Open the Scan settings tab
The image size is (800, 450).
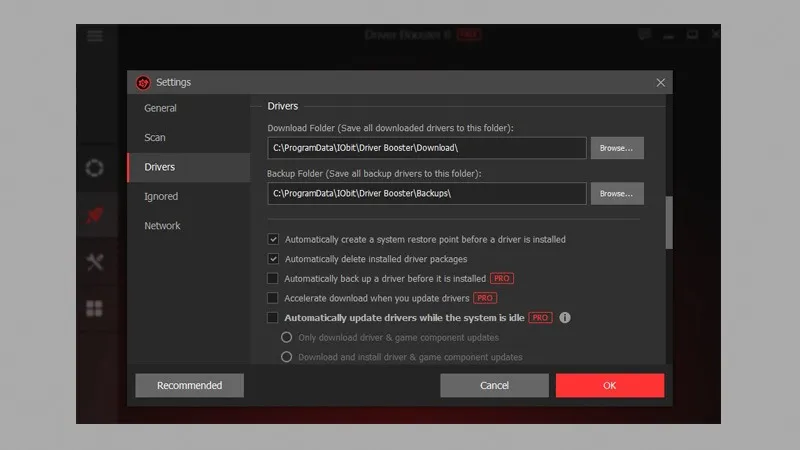(x=189, y=138)
